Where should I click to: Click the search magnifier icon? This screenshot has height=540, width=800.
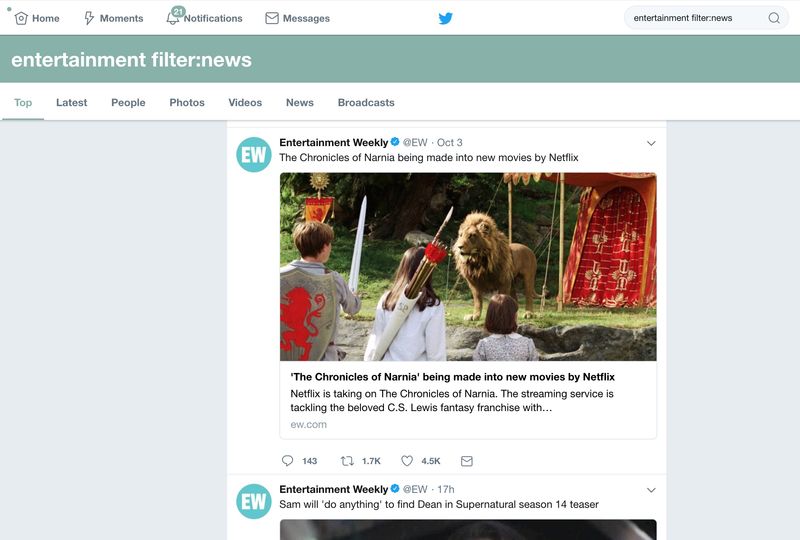point(774,18)
